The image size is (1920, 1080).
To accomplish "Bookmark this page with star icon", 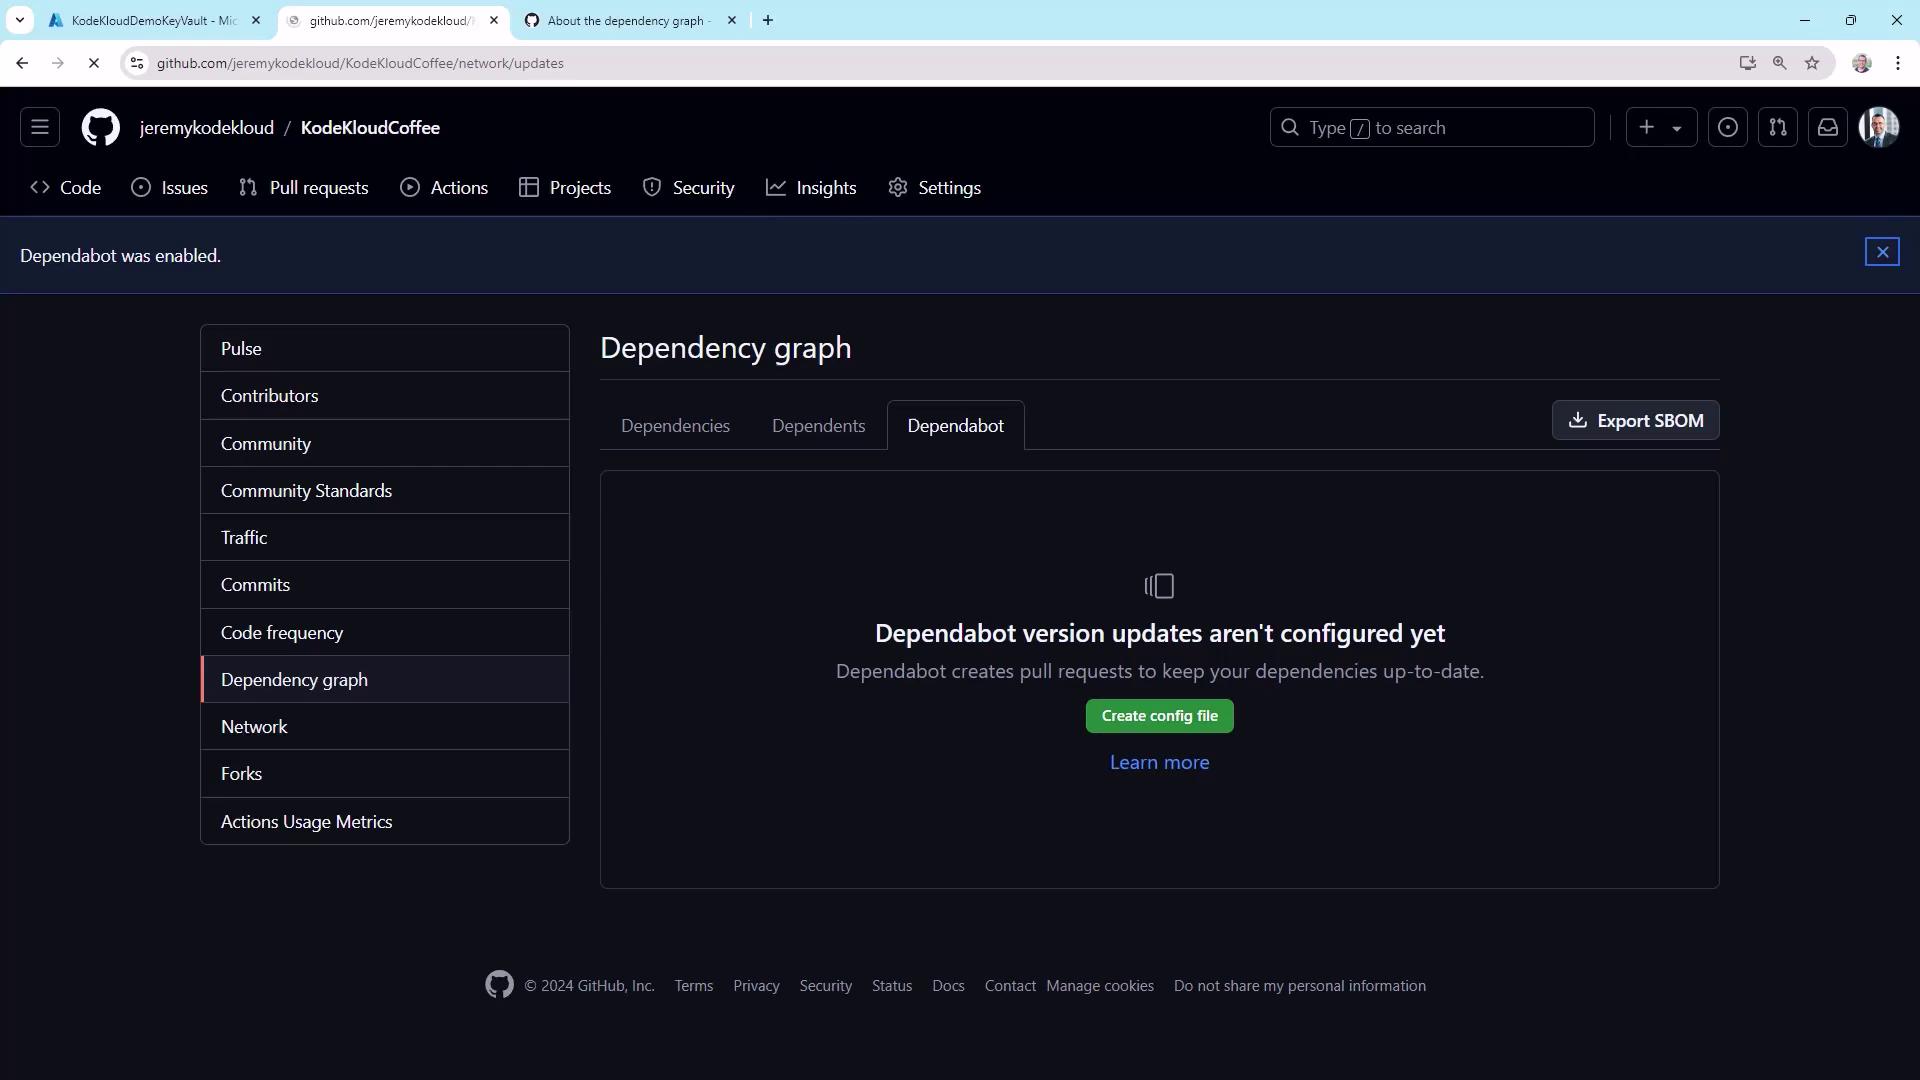I will 1811,63.
